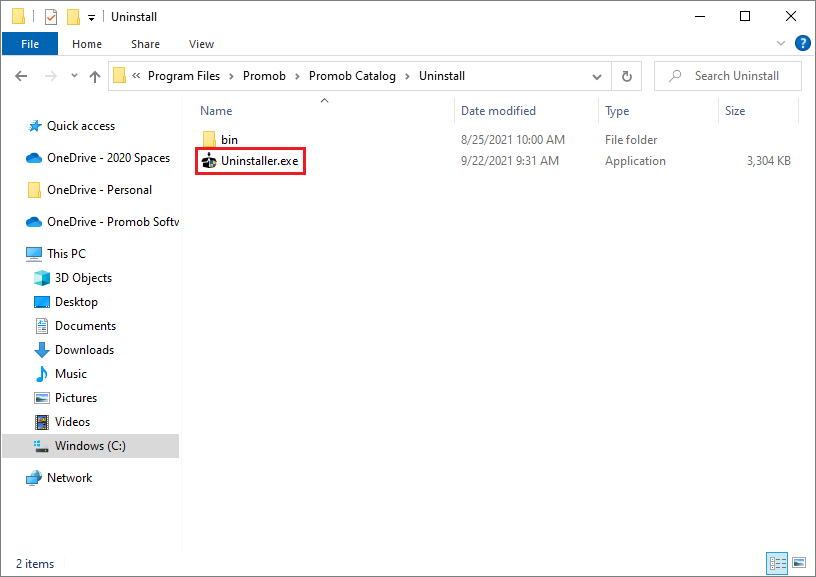Click Promob in the address path
816x577 pixels.
[x=264, y=76]
